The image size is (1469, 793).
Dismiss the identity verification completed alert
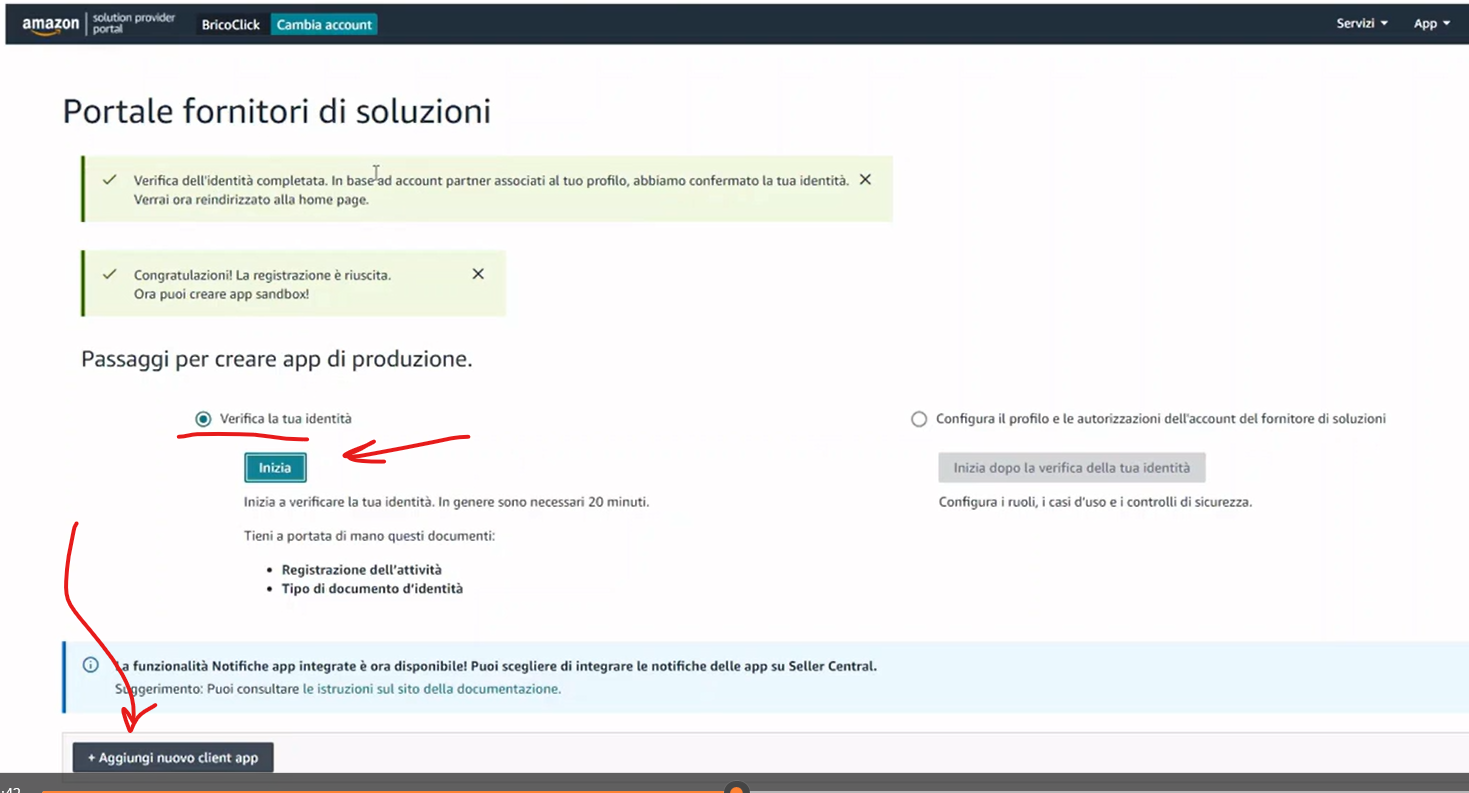click(x=865, y=180)
